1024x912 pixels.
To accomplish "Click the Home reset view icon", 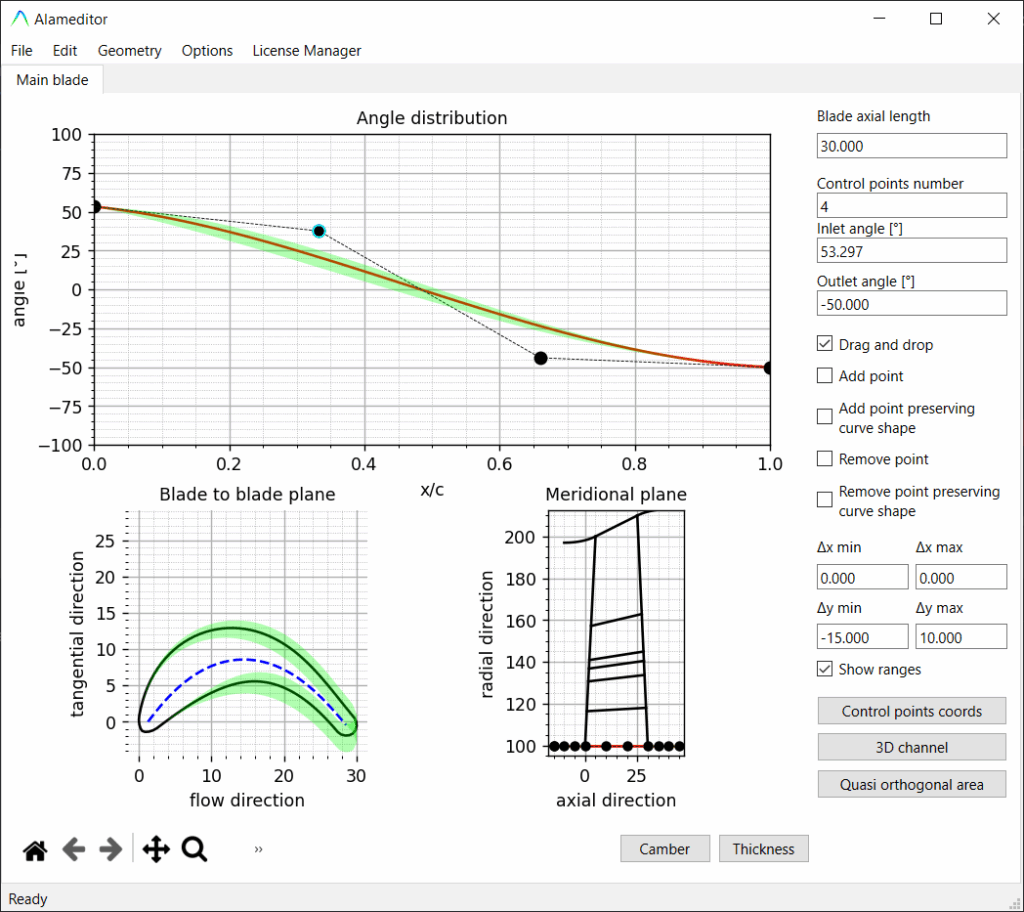I will [35, 850].
